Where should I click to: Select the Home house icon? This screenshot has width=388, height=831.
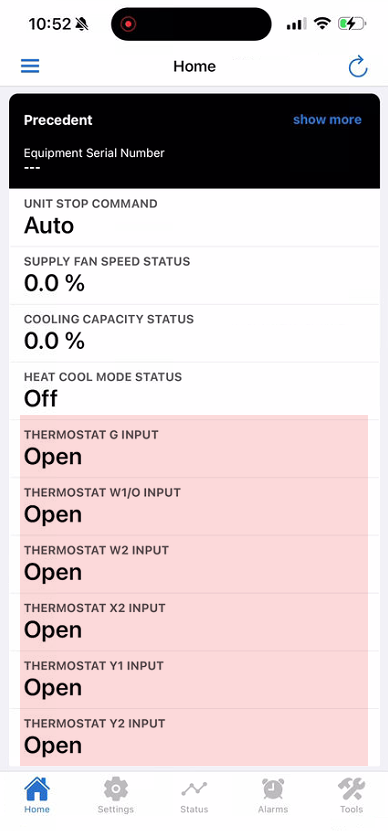[37, 788]
